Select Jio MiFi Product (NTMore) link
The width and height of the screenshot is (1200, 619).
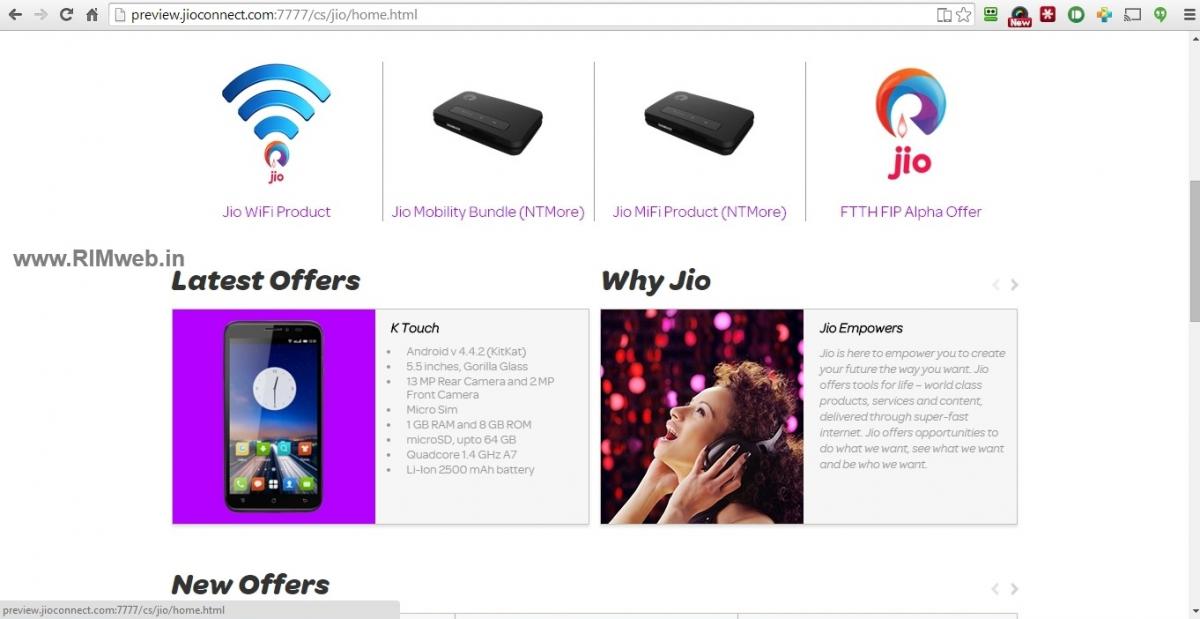click(699, 212)
